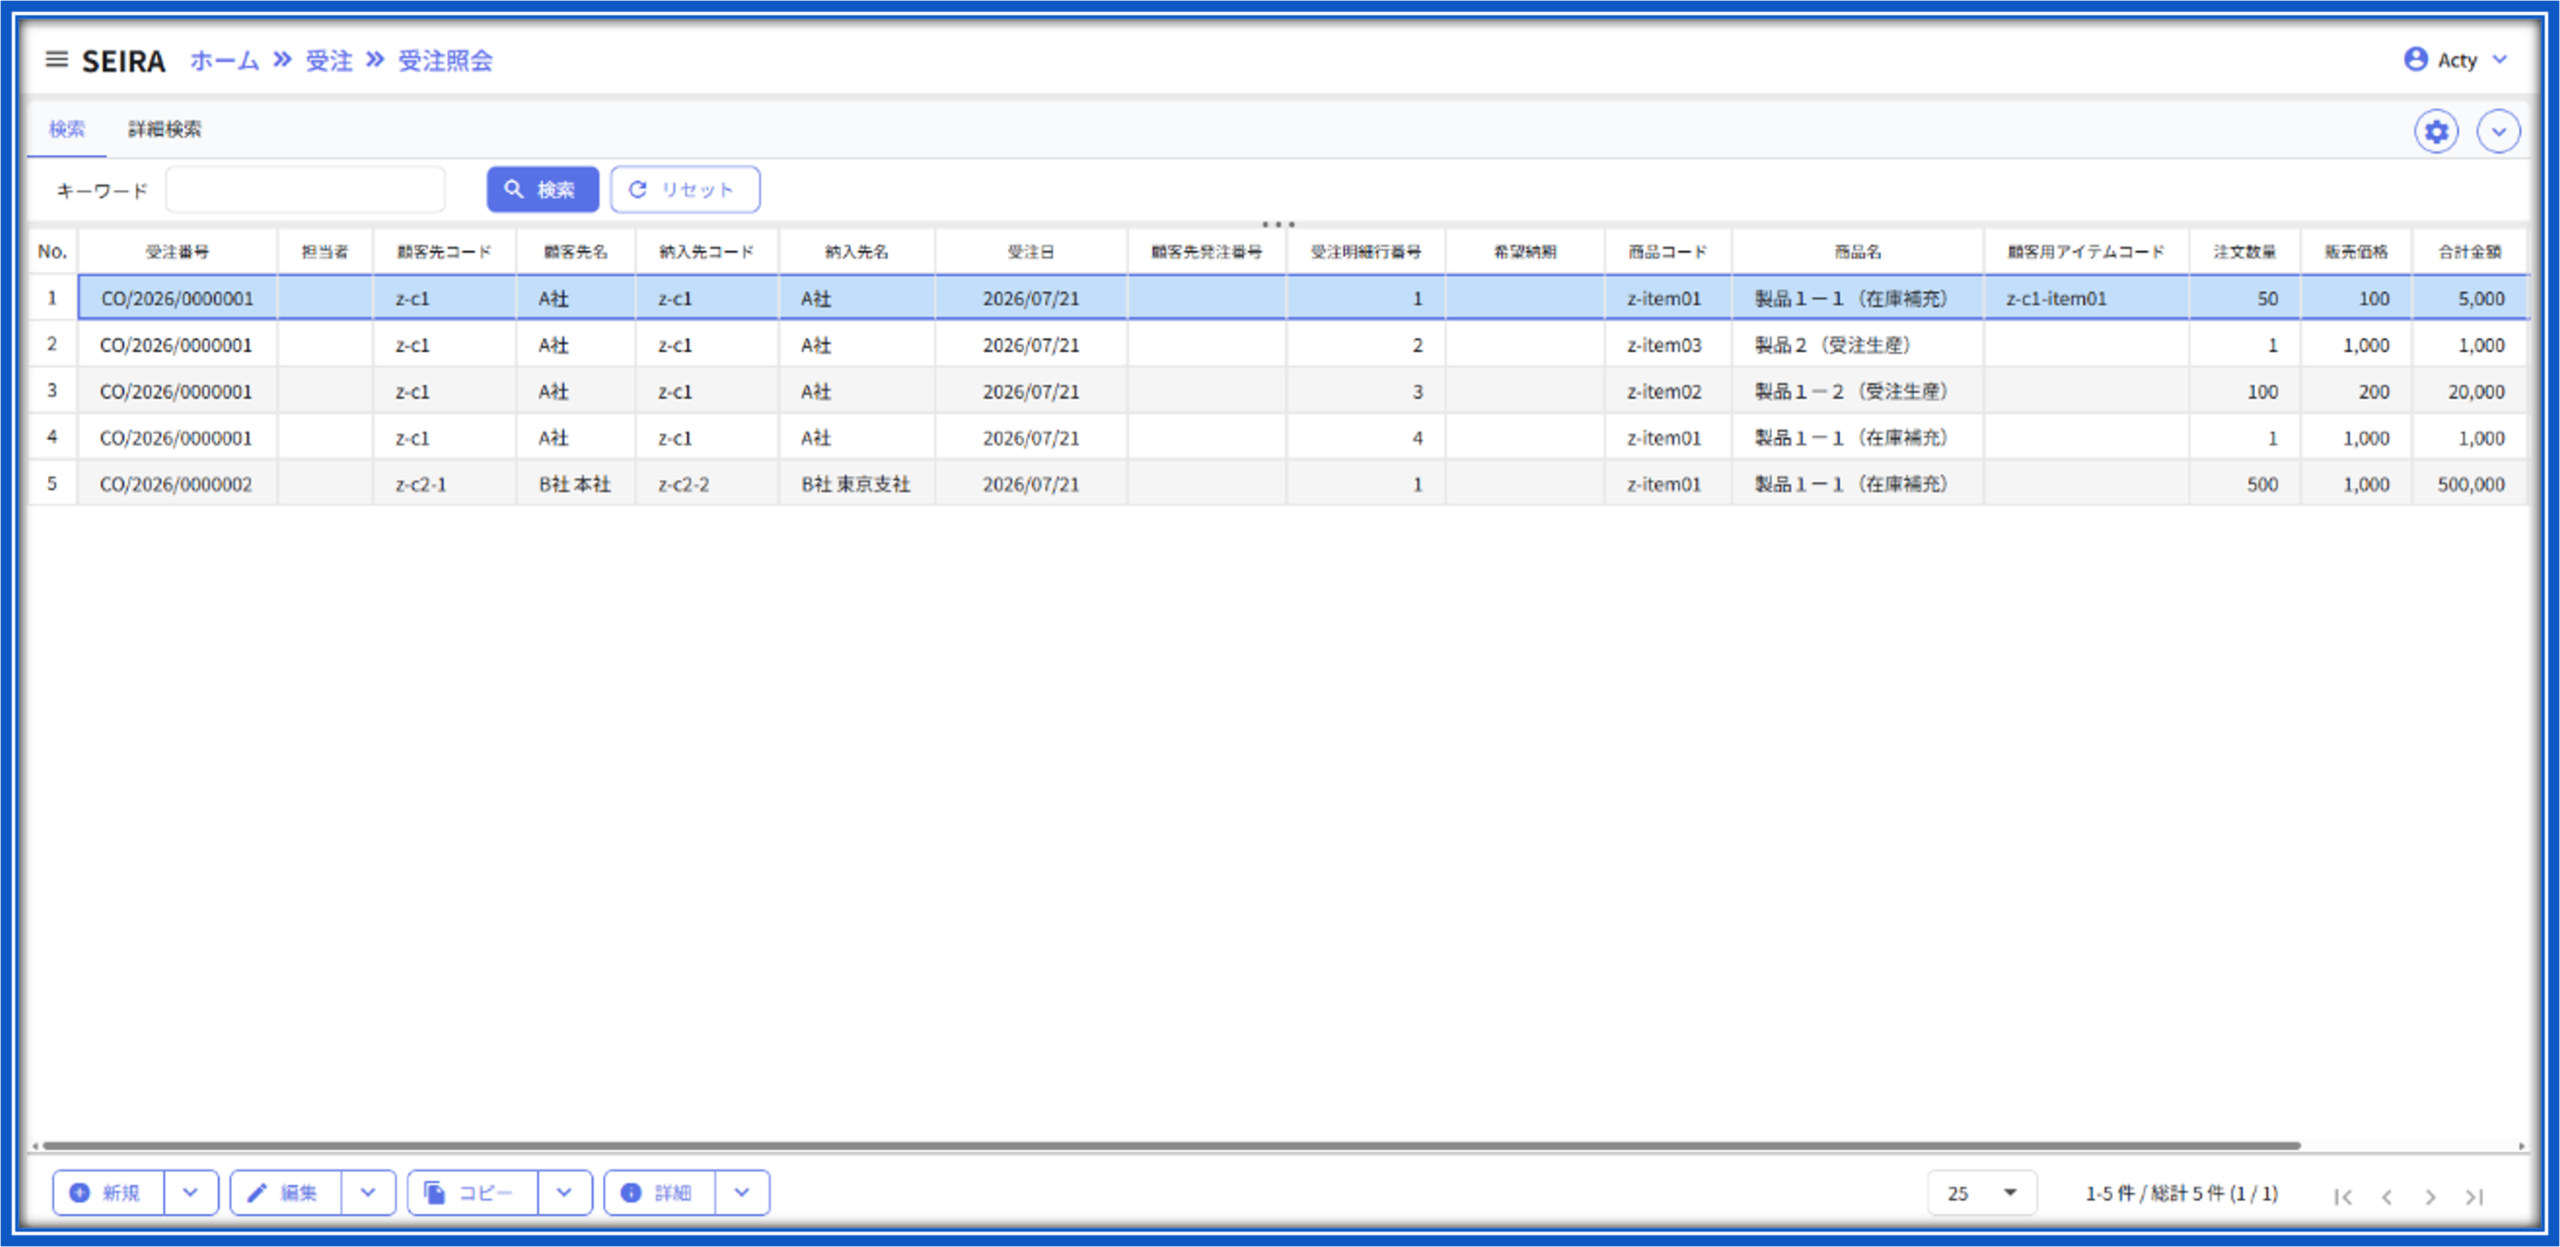Image resolution: width=2560 pixels, height=1247 pixels.
Task: Switch to the 詳細検索 tab
Action: click(165, 129)
